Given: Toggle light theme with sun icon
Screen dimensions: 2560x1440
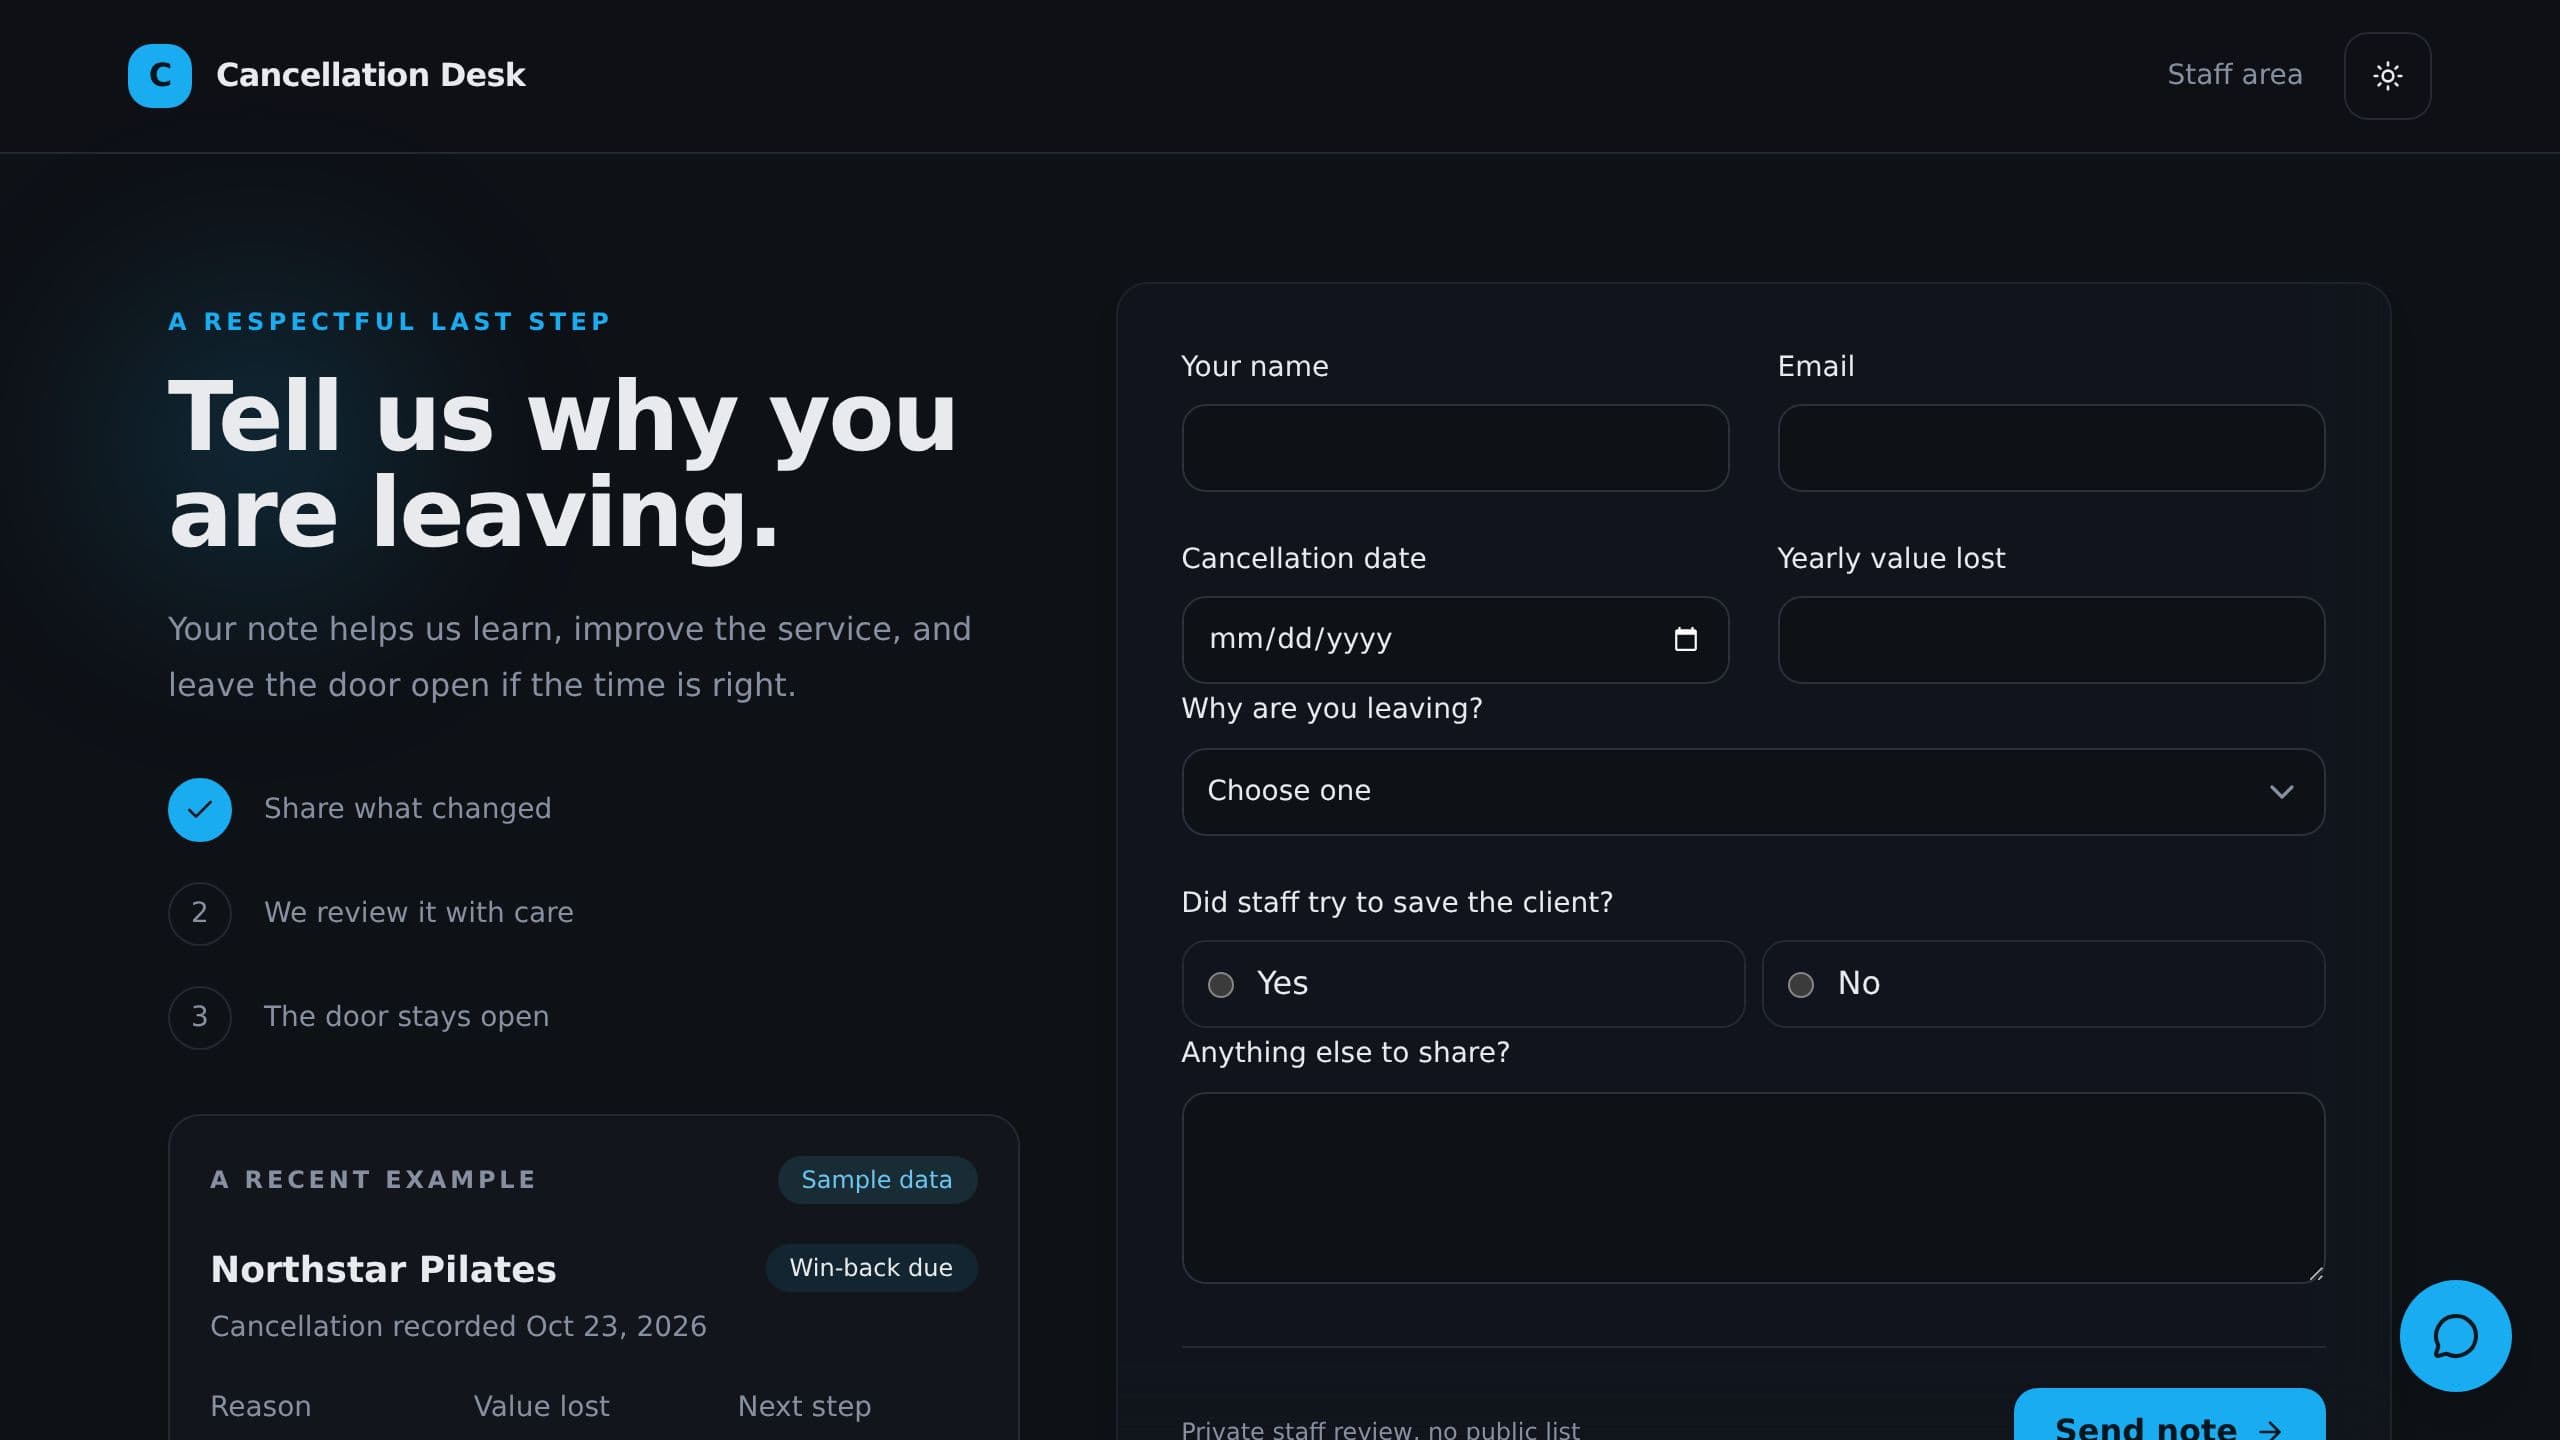Looking at the screenshot, I should [x=2387, y=76].
